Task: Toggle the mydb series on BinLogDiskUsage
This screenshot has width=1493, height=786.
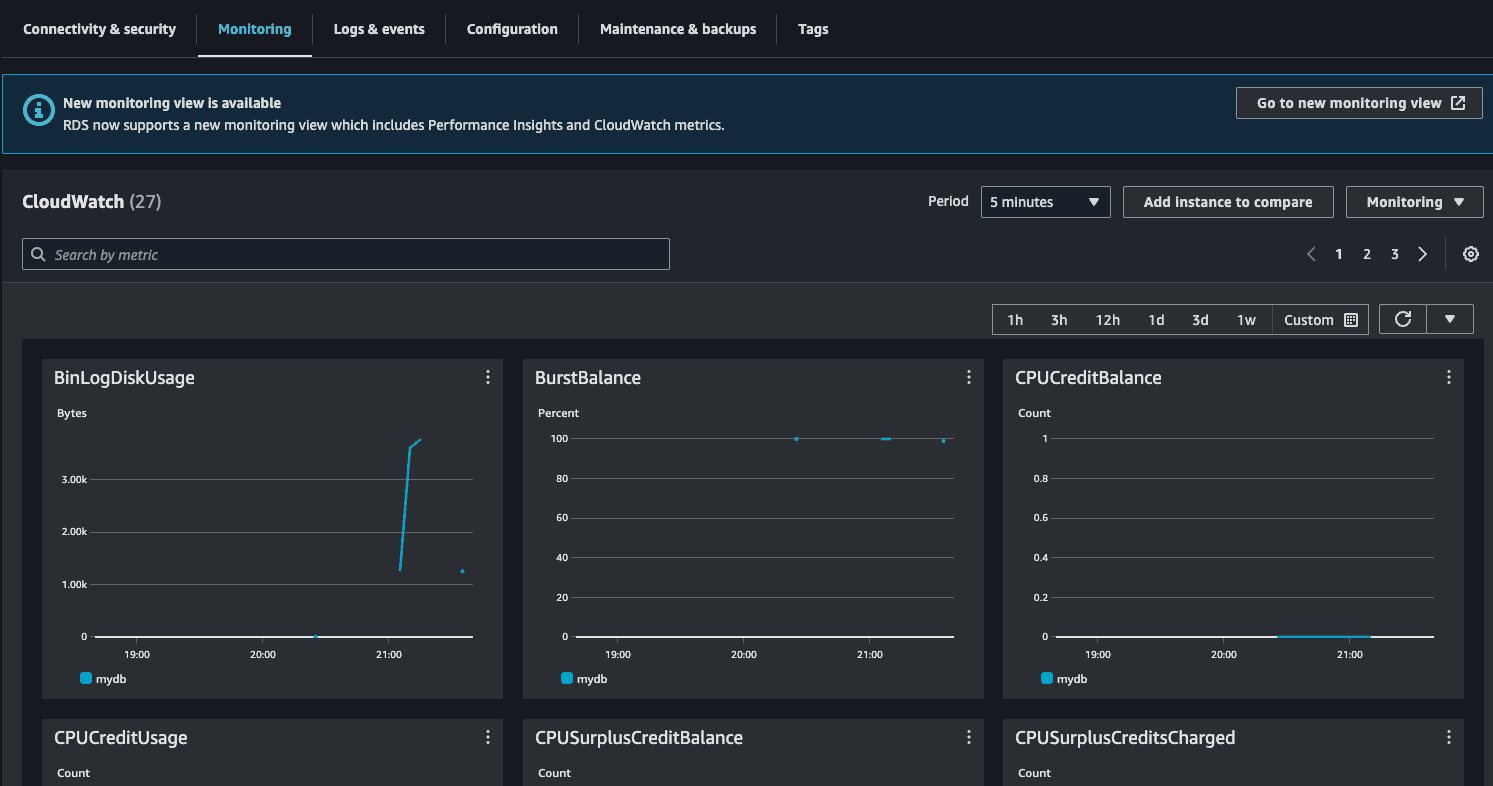Action: [103, 678]
